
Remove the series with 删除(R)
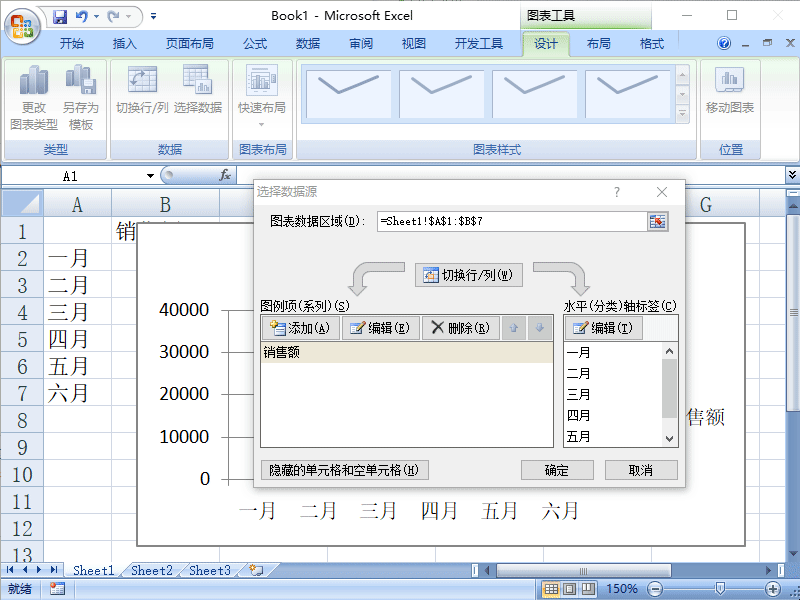click(x=460, y=328)
